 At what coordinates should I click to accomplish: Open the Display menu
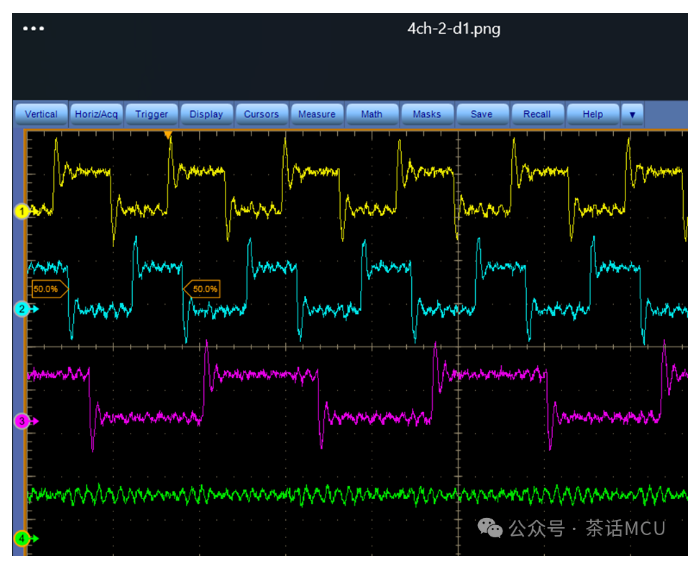(x=207, y=114)
